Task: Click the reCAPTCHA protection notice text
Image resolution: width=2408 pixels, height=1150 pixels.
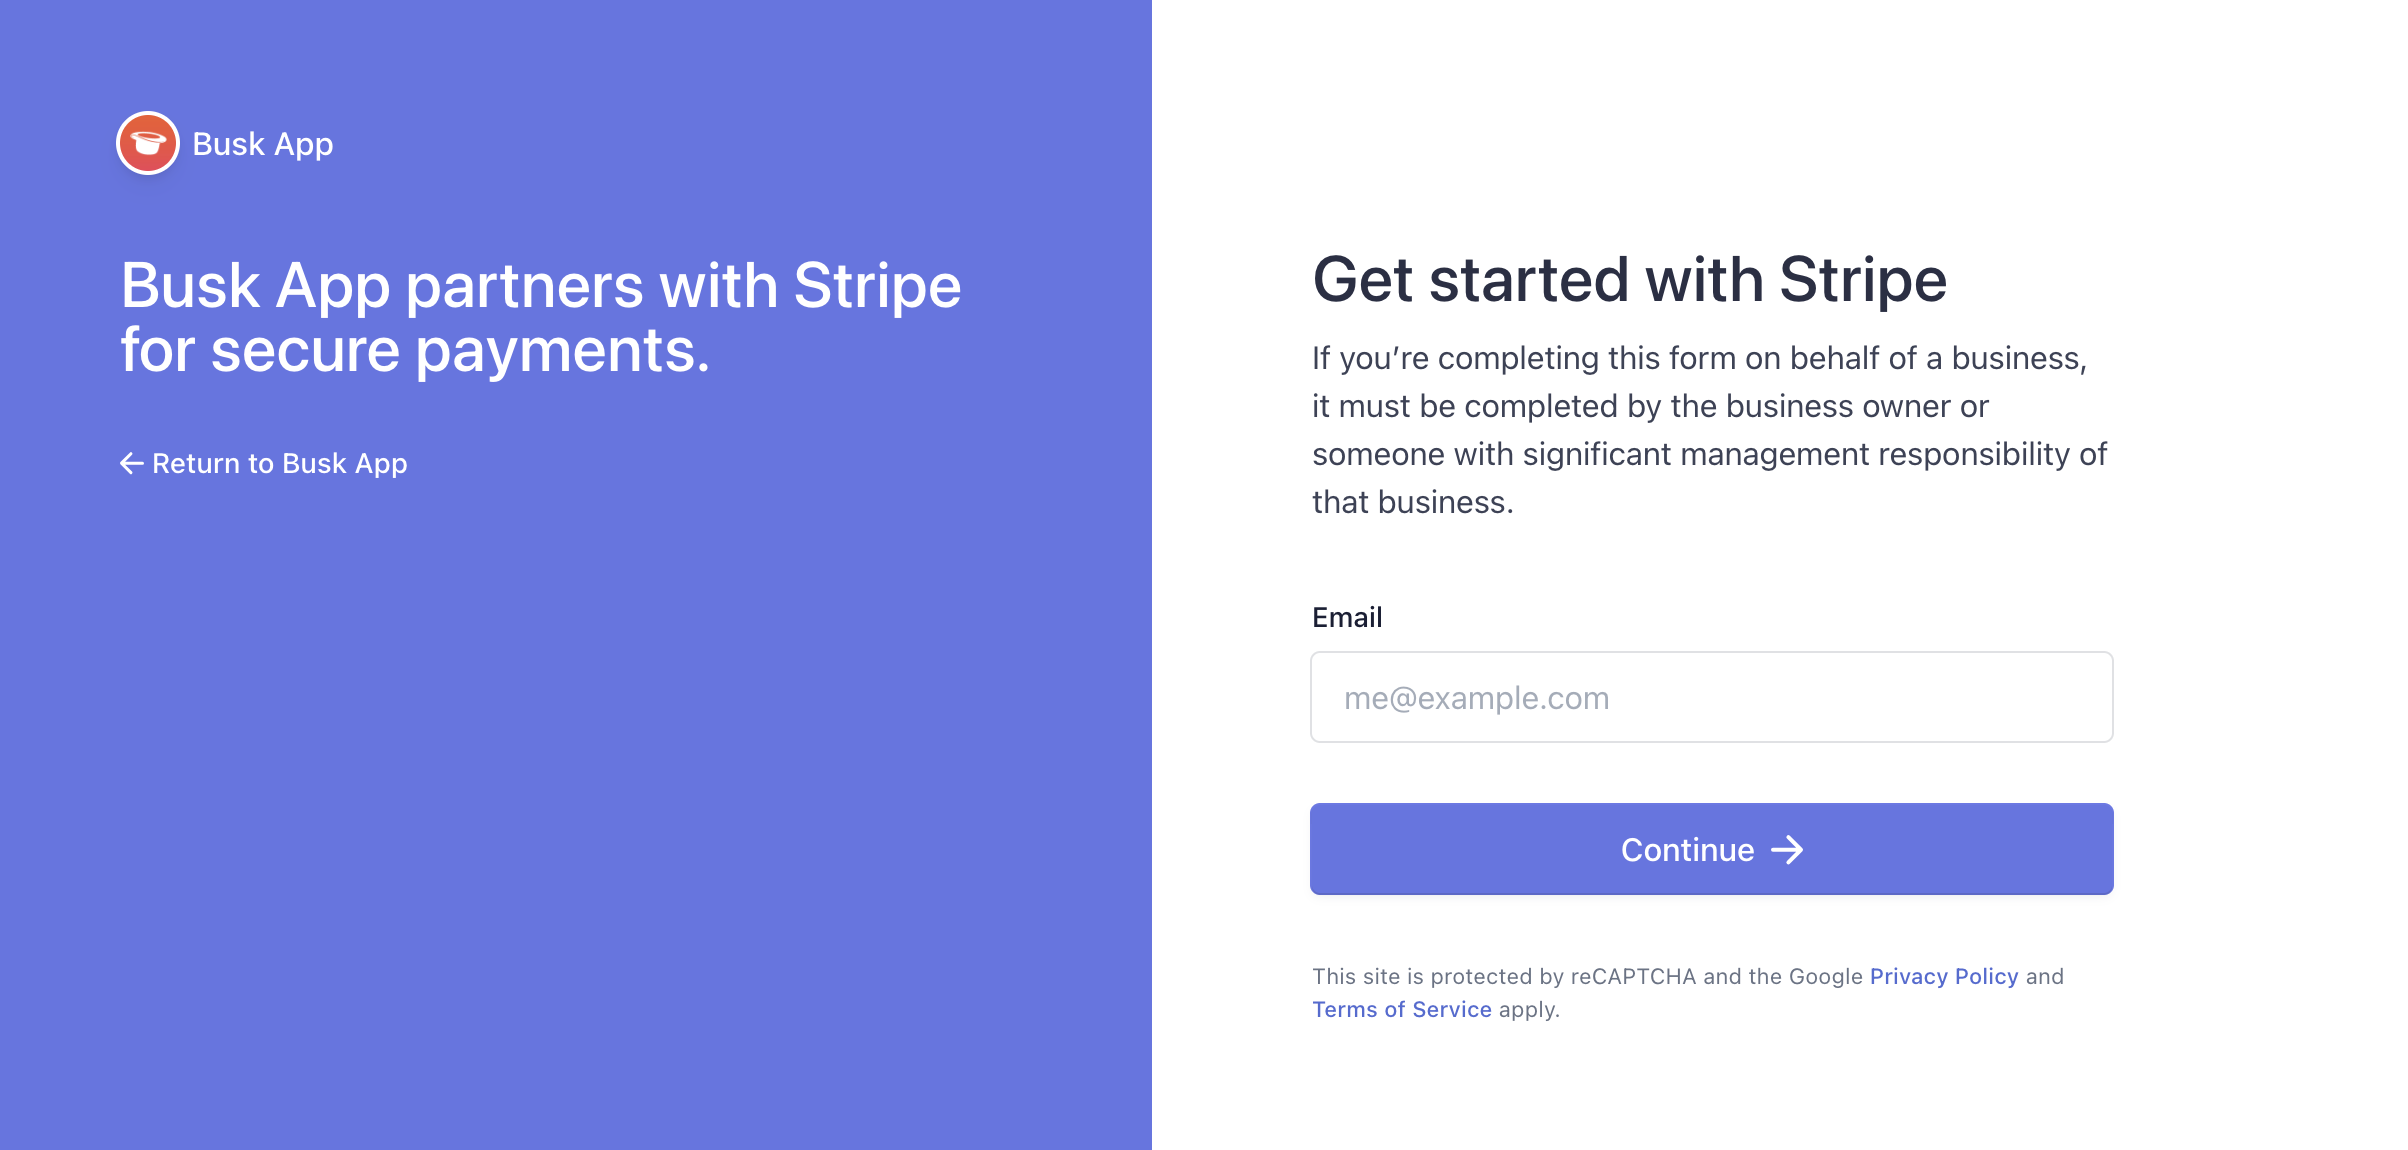Action: pyautogui.click(x=1588, y=976)
